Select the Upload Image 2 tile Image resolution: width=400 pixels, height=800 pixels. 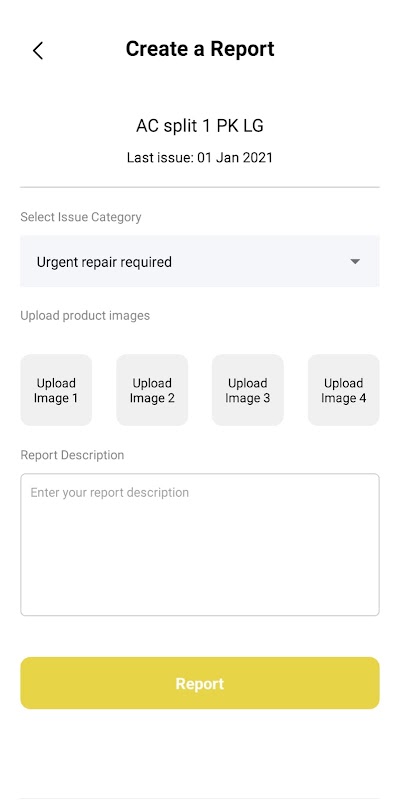click(152, 390)
